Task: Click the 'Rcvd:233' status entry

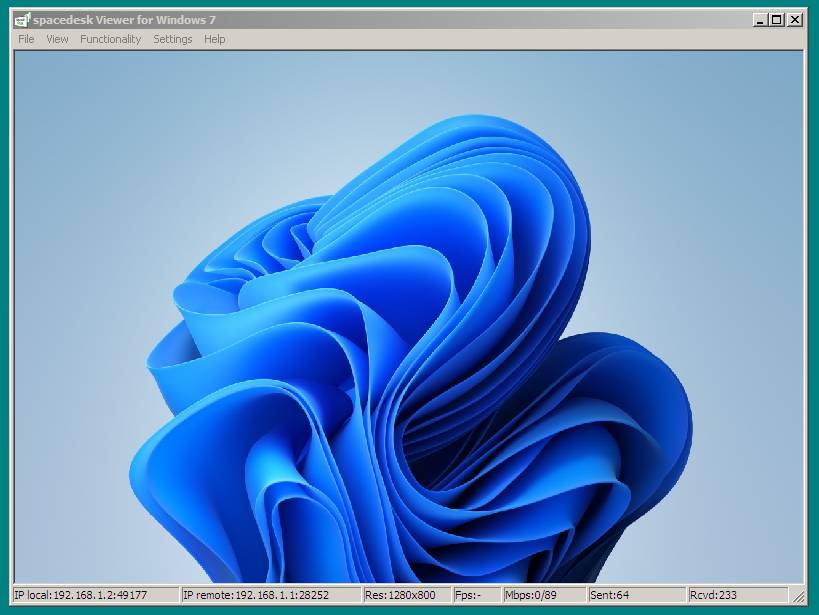Action: click(x=738, y=595)
